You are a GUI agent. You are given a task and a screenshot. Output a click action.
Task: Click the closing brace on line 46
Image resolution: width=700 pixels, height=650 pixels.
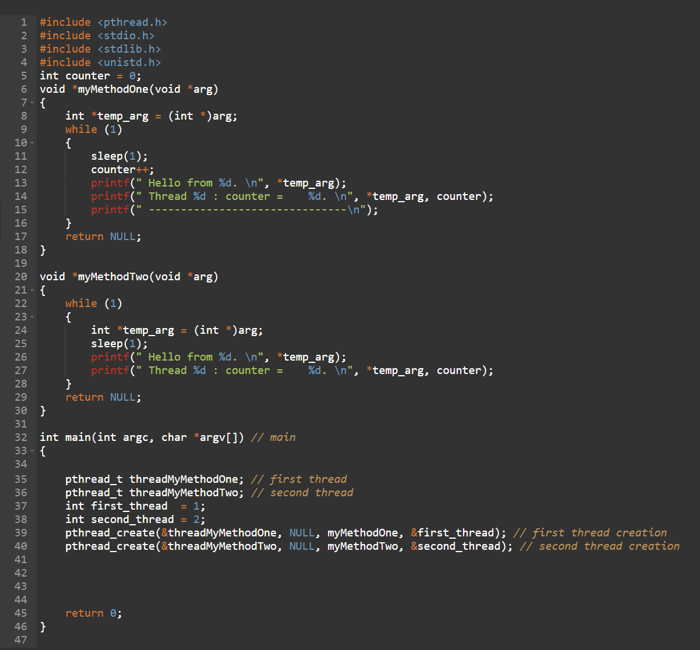tap(43, 627)
